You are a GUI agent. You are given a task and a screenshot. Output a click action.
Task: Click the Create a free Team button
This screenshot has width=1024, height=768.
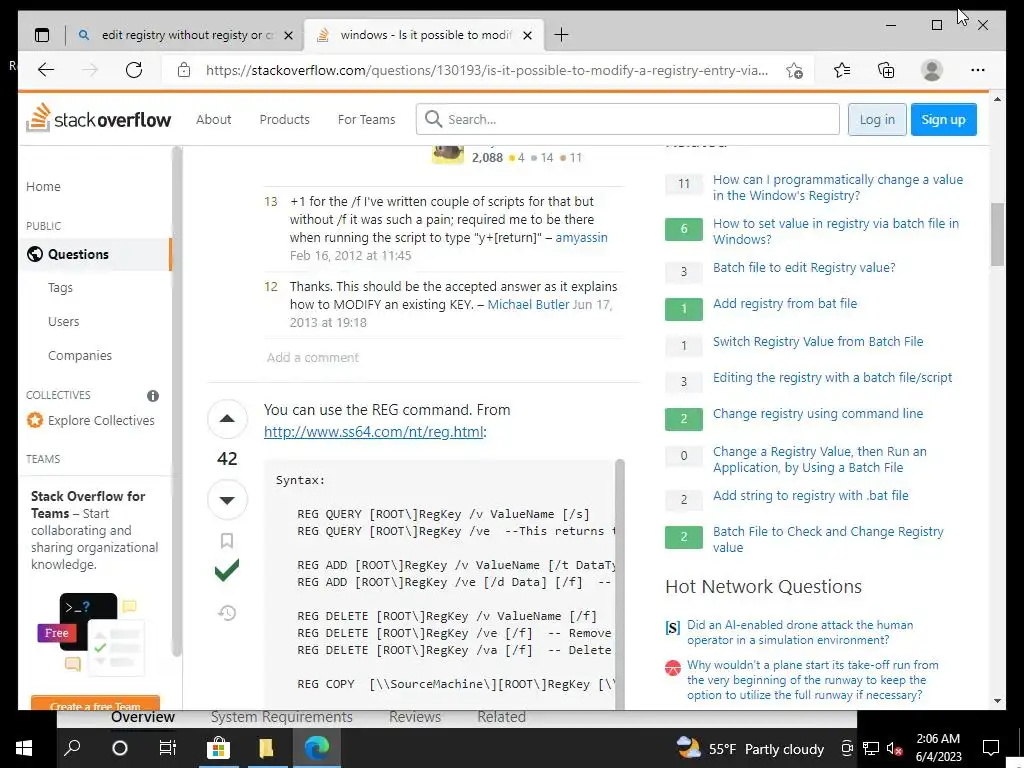point(95,704)
